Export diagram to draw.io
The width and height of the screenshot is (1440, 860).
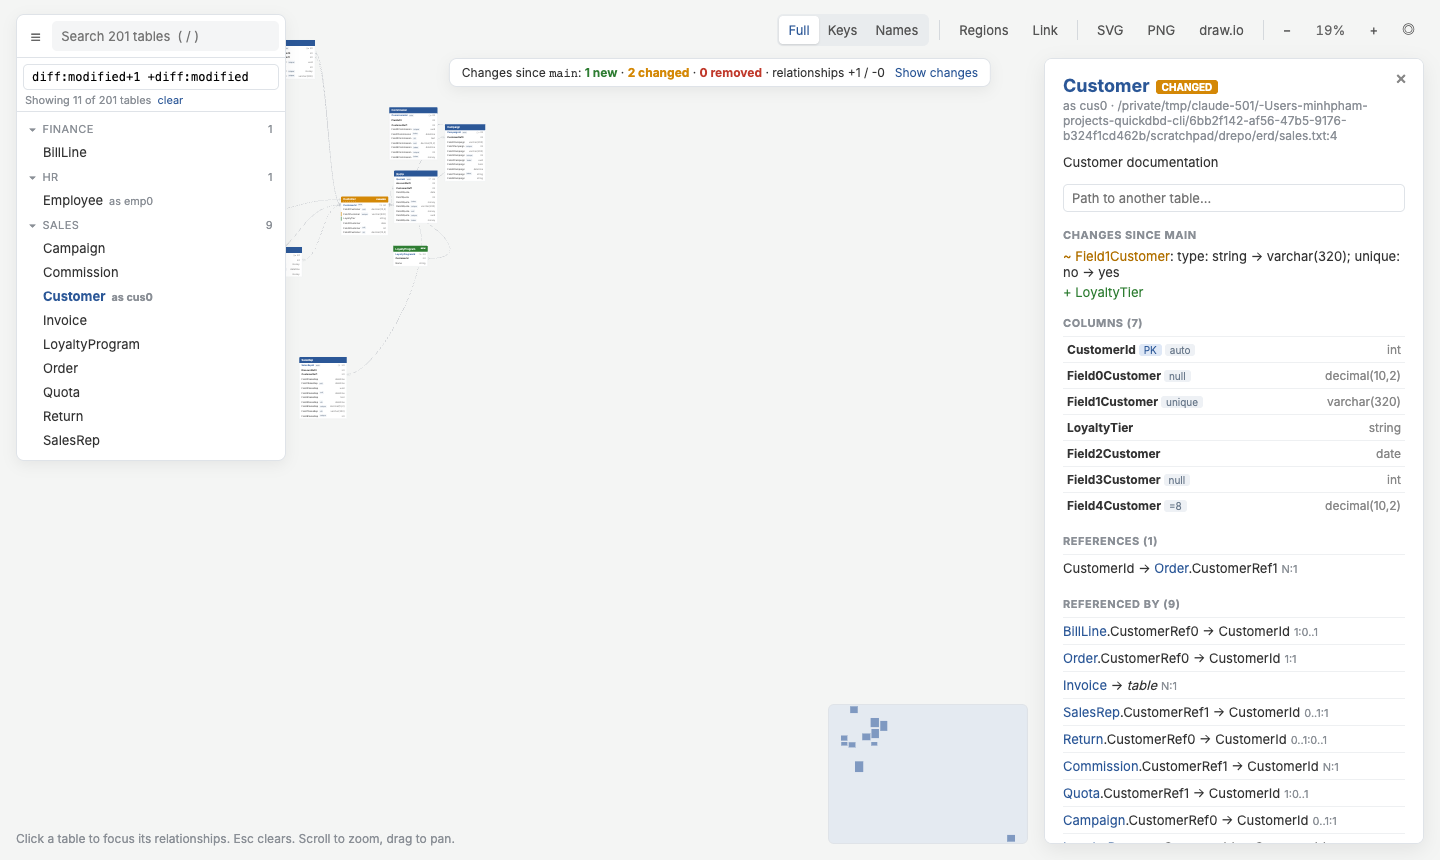(x=1221, y=30)
